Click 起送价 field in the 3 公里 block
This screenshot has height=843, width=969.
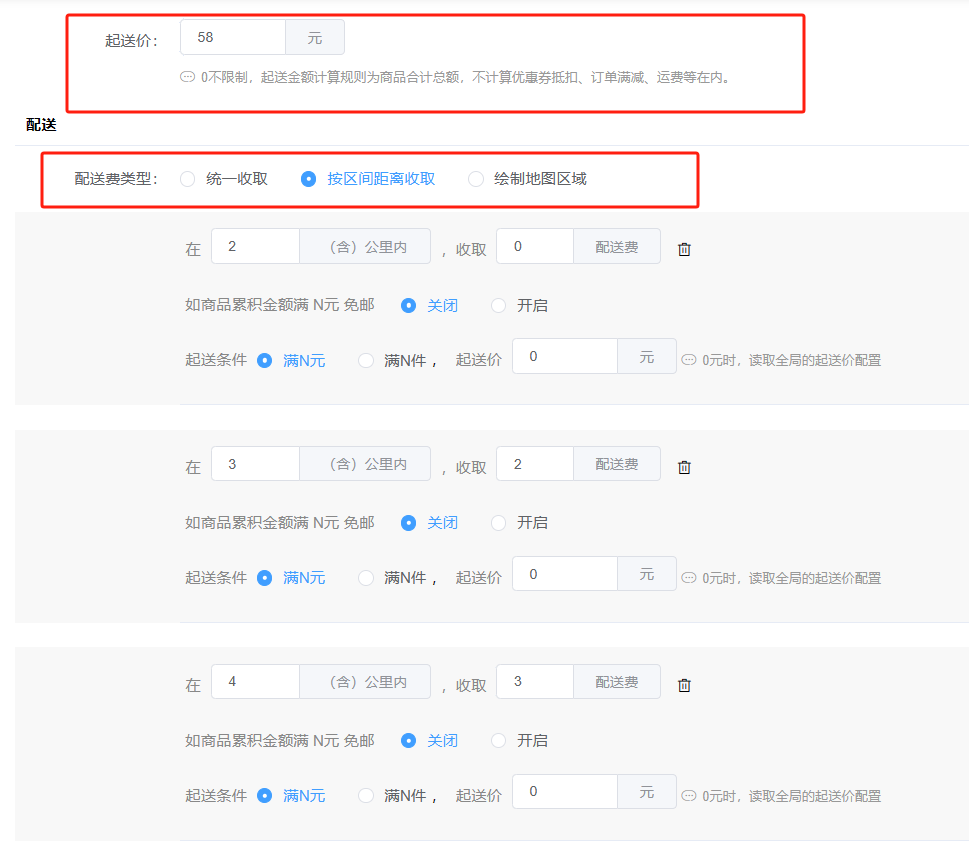(x=565, y=574)
